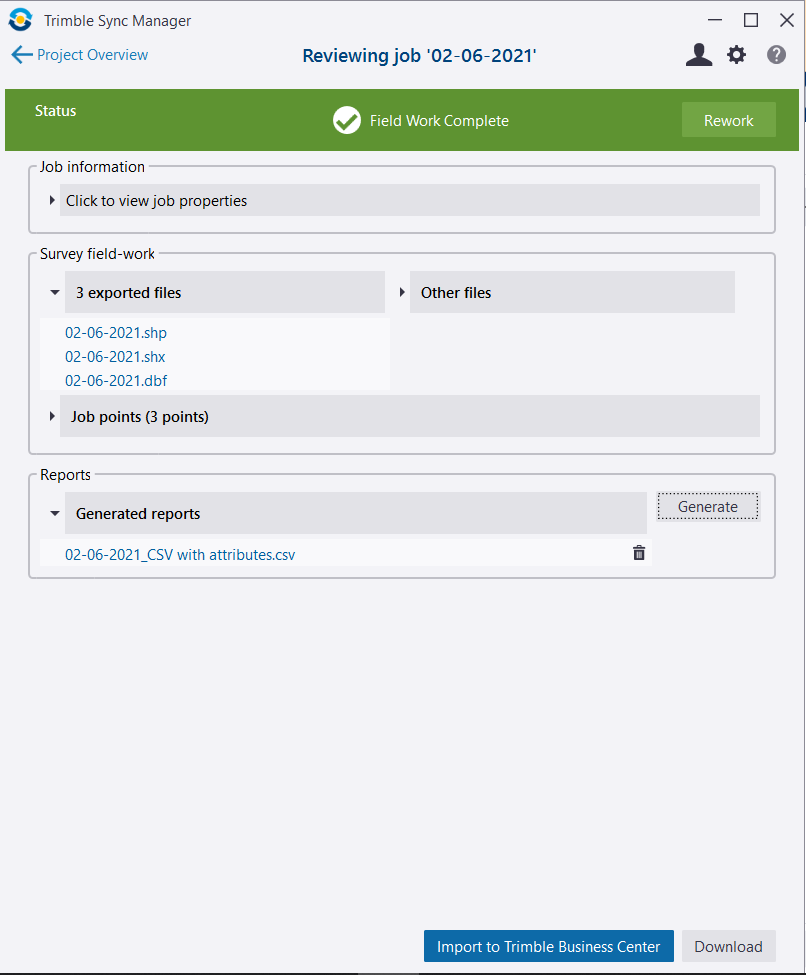Open file 02-06-2021.shx
This screenshot has width=806, height=975.
(115, 357)
